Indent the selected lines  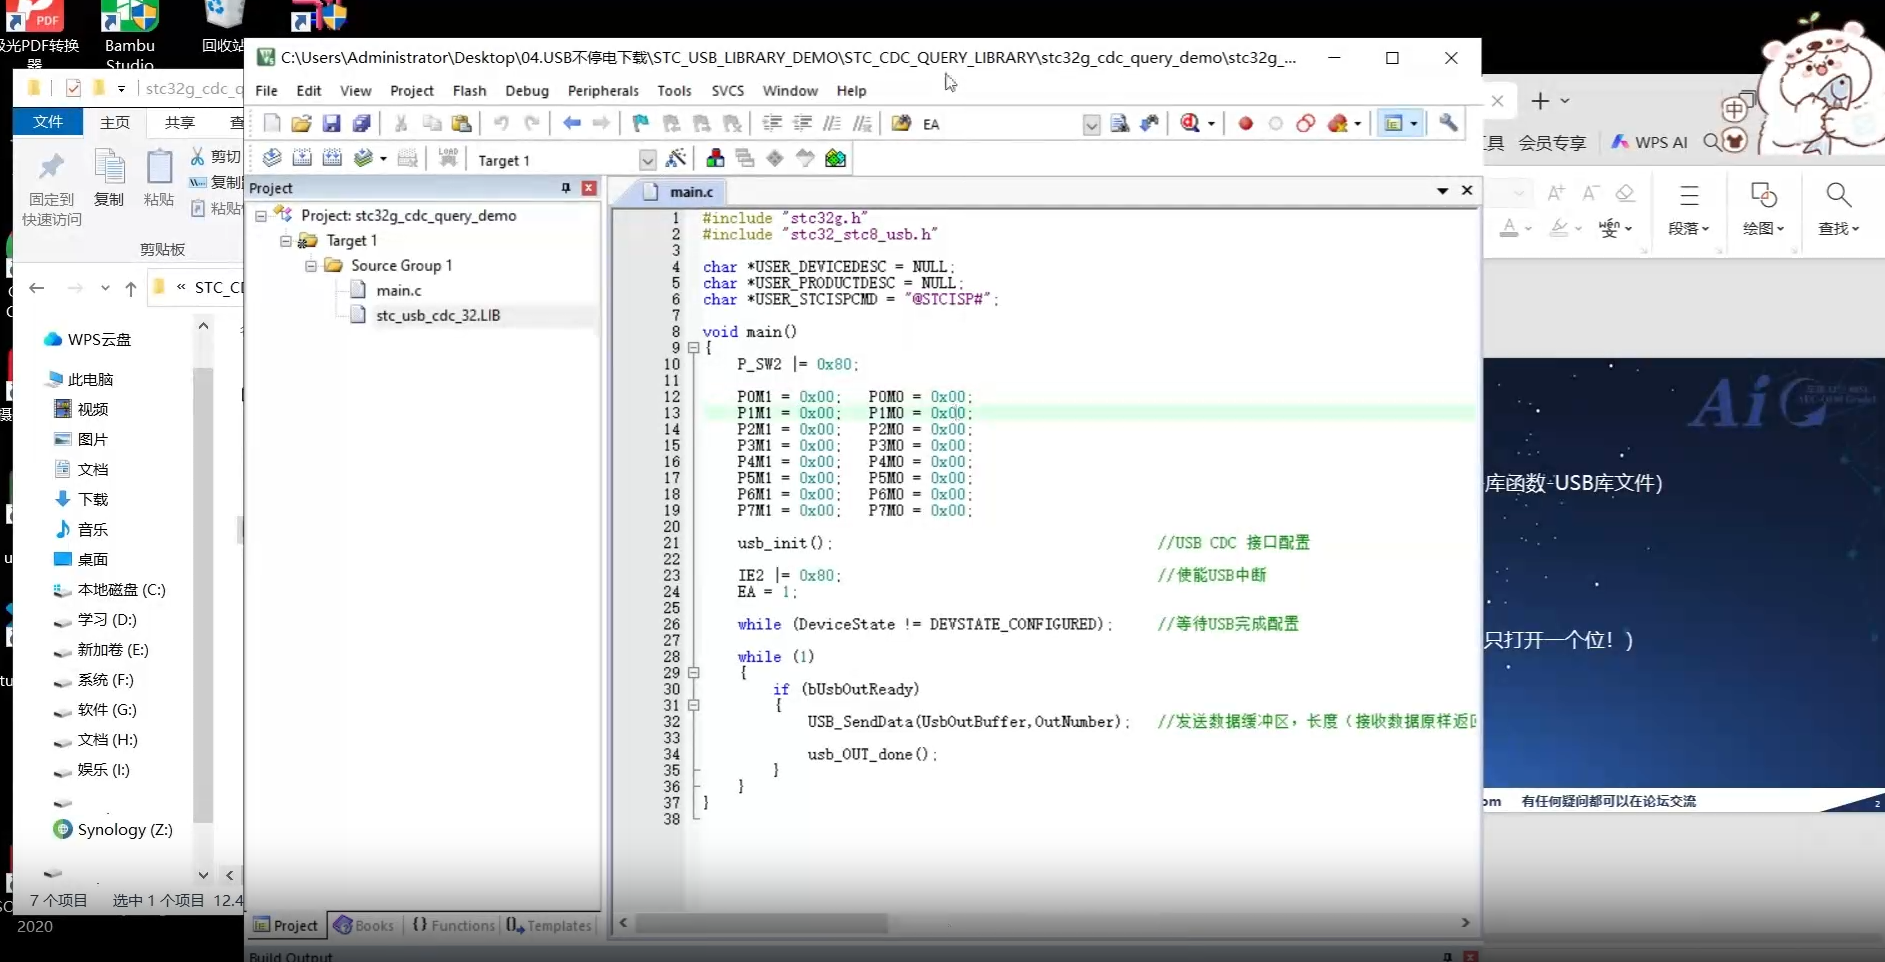point(772,123)
